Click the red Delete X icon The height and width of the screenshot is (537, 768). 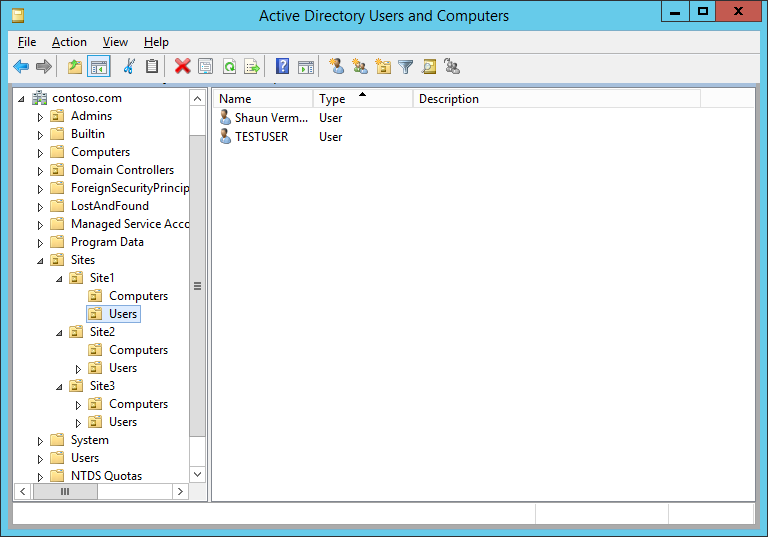(x=183, y=66)
